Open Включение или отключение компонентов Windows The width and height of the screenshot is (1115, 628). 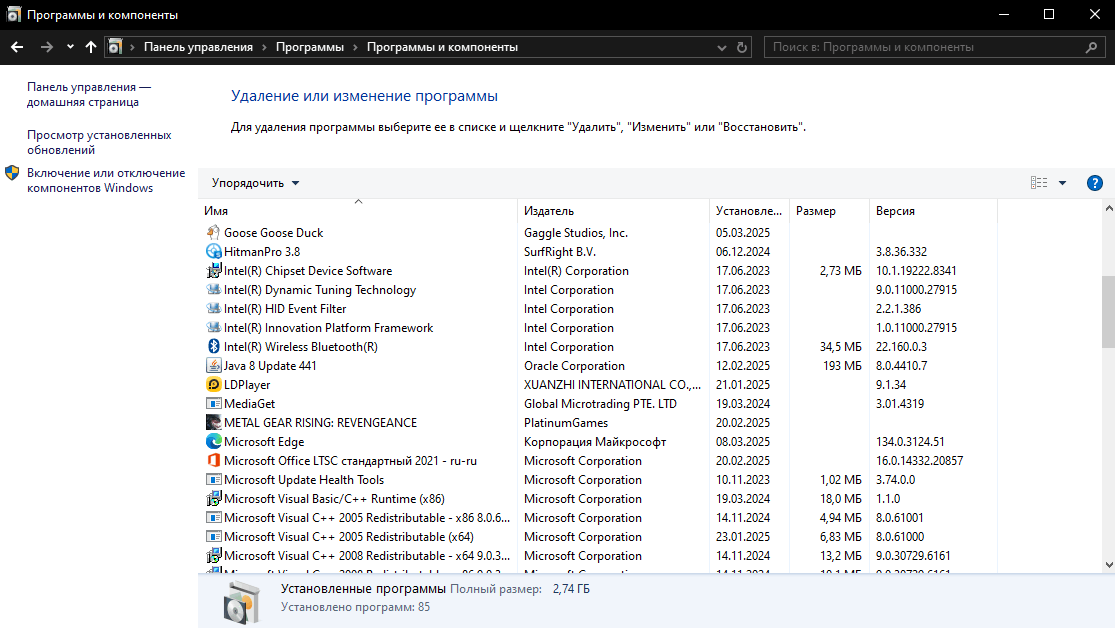pos(106,180)
